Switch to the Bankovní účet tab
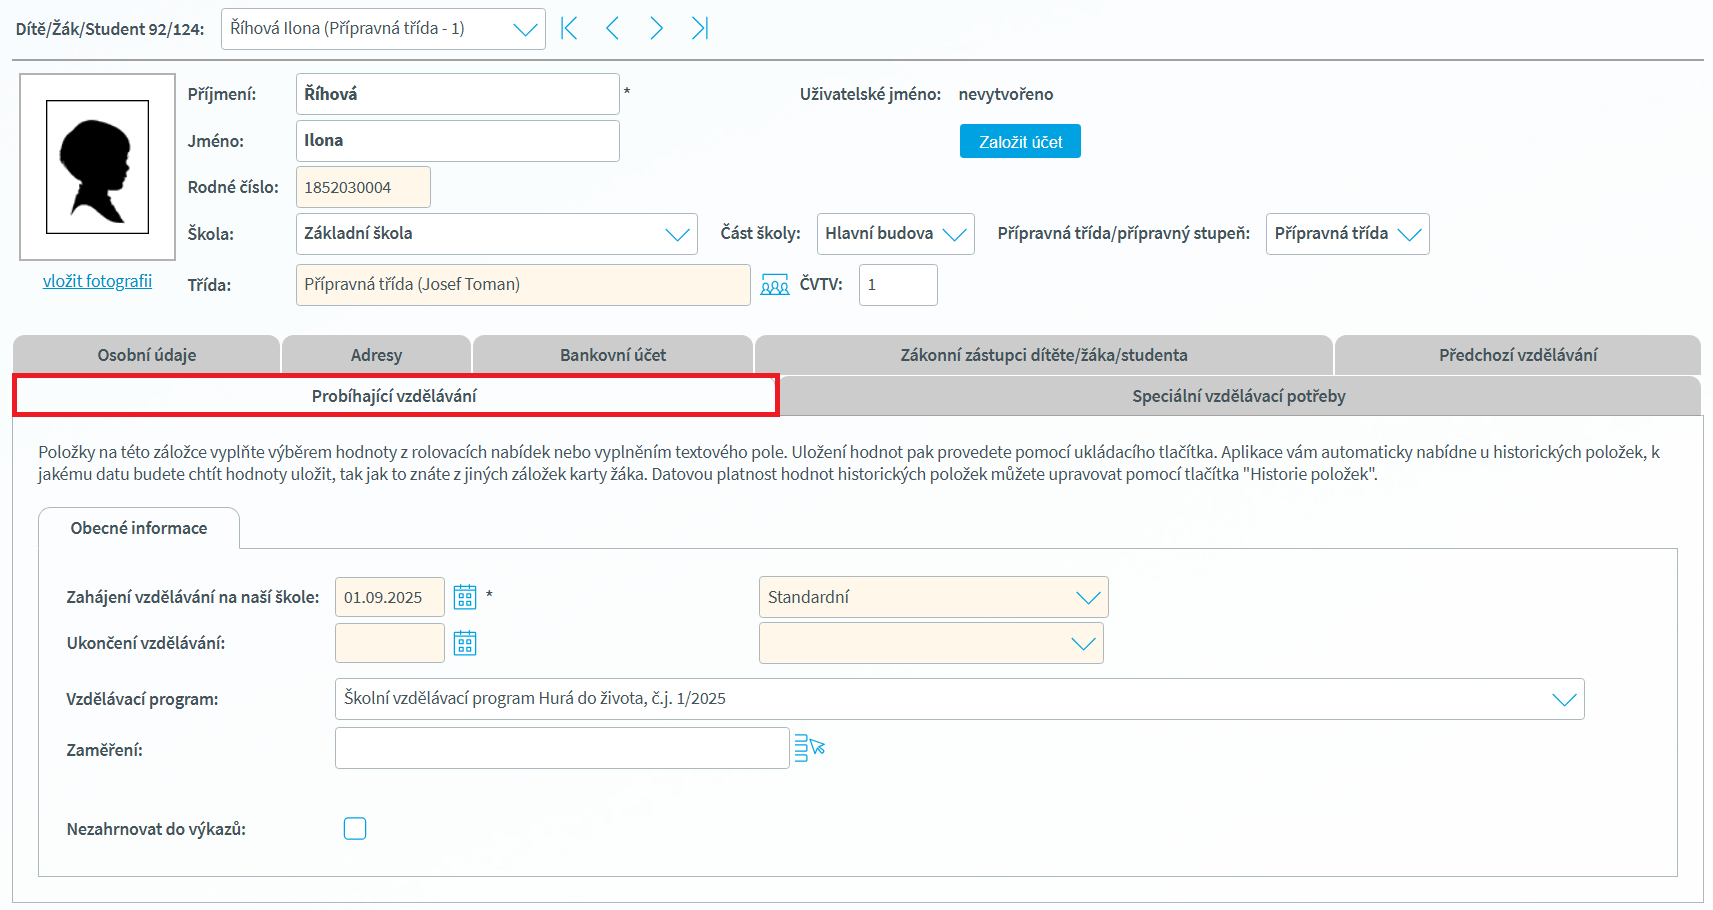 (x=612, y=355)
